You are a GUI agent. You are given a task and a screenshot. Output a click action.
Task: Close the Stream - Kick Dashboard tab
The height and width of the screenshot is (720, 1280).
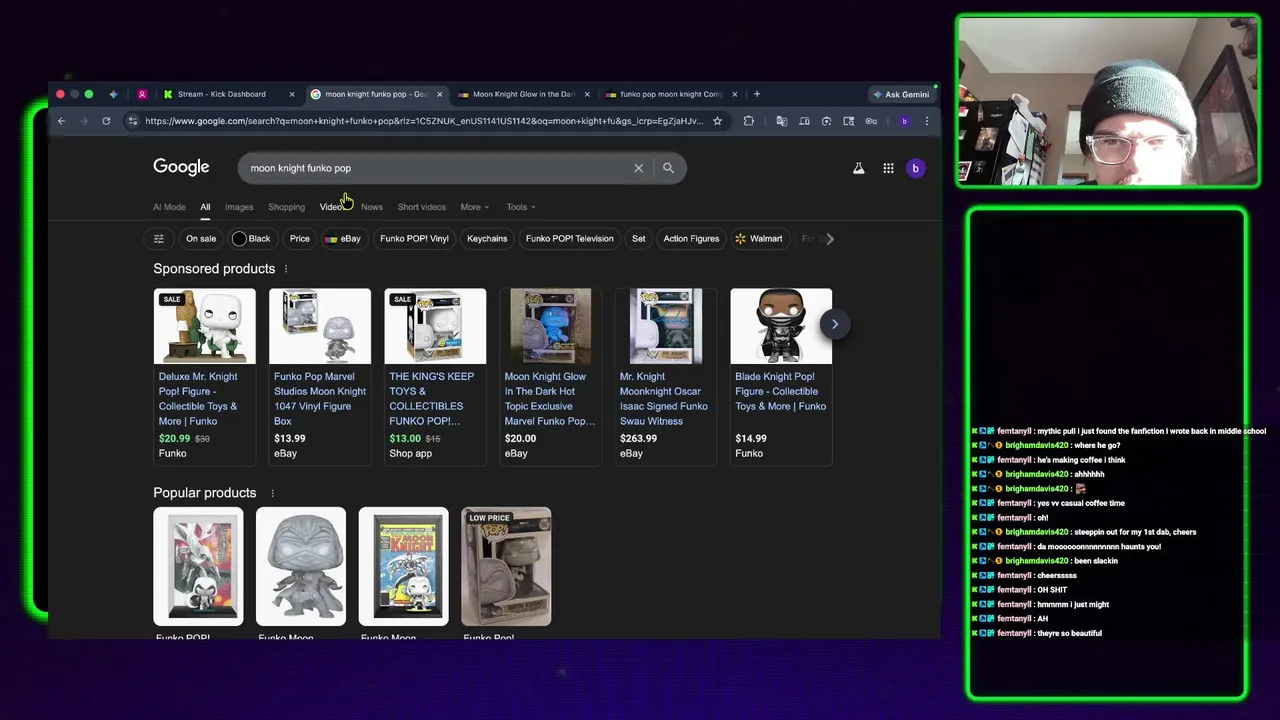292,94
